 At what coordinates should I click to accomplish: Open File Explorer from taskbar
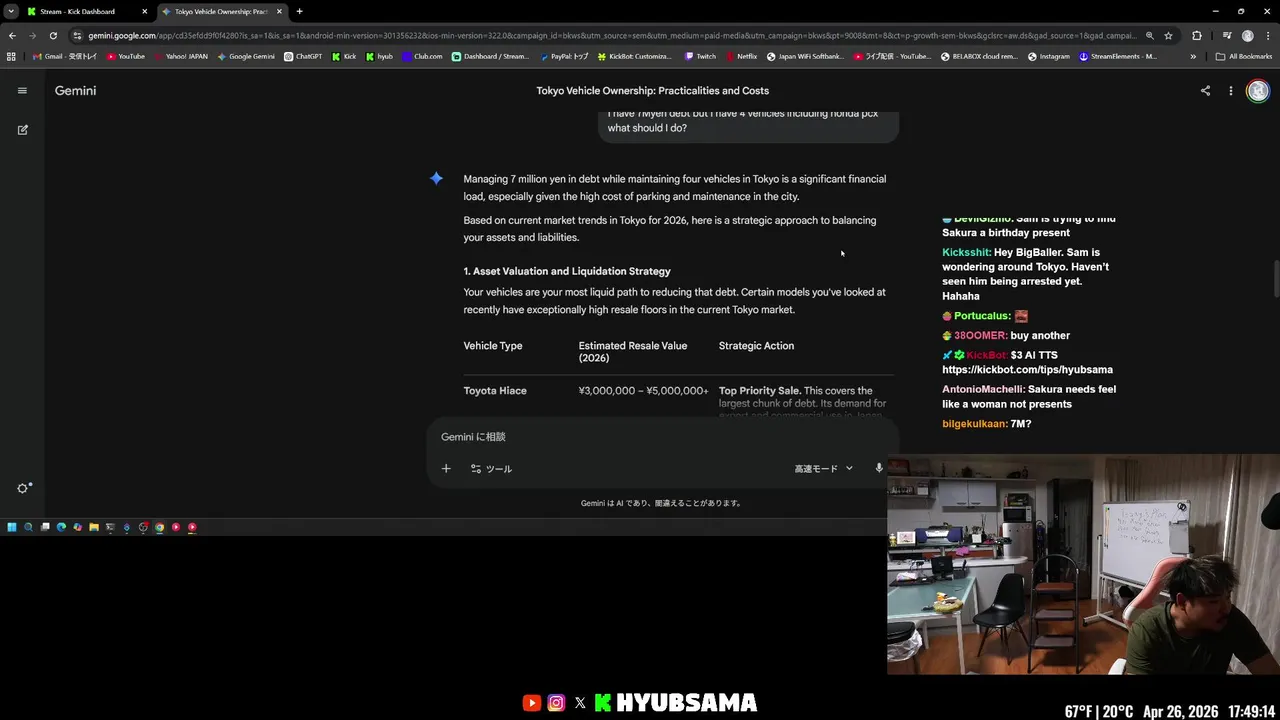tap(94, 527)
